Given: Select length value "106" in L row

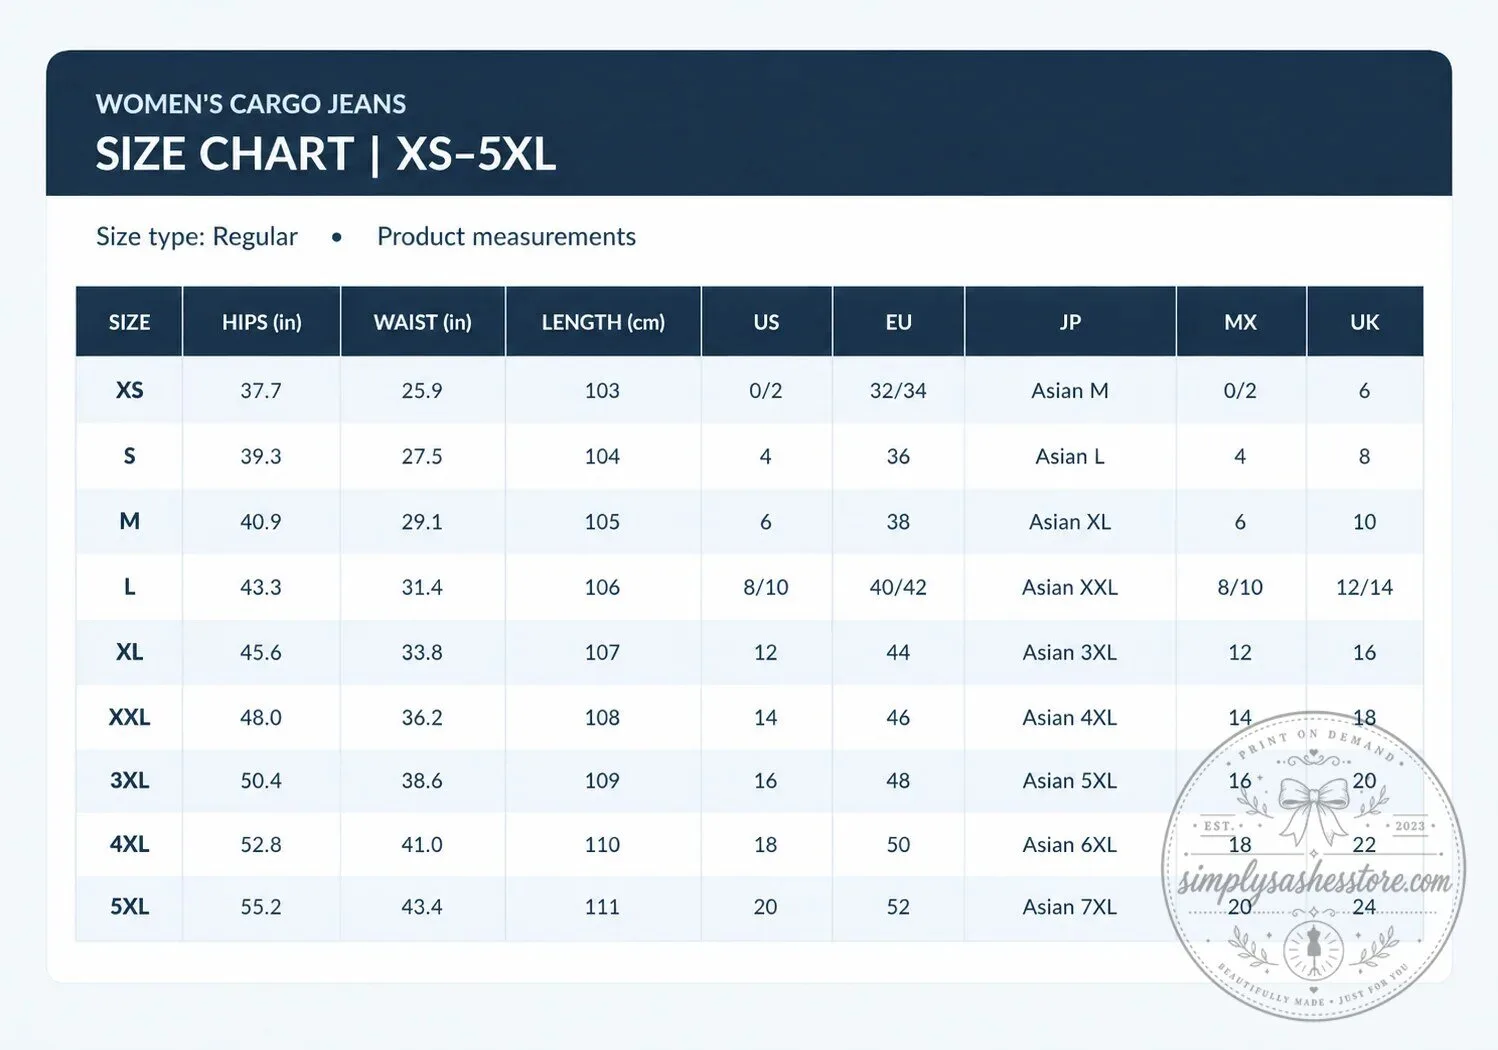Looking at the screenshot, I should click(x=602, y=587).
